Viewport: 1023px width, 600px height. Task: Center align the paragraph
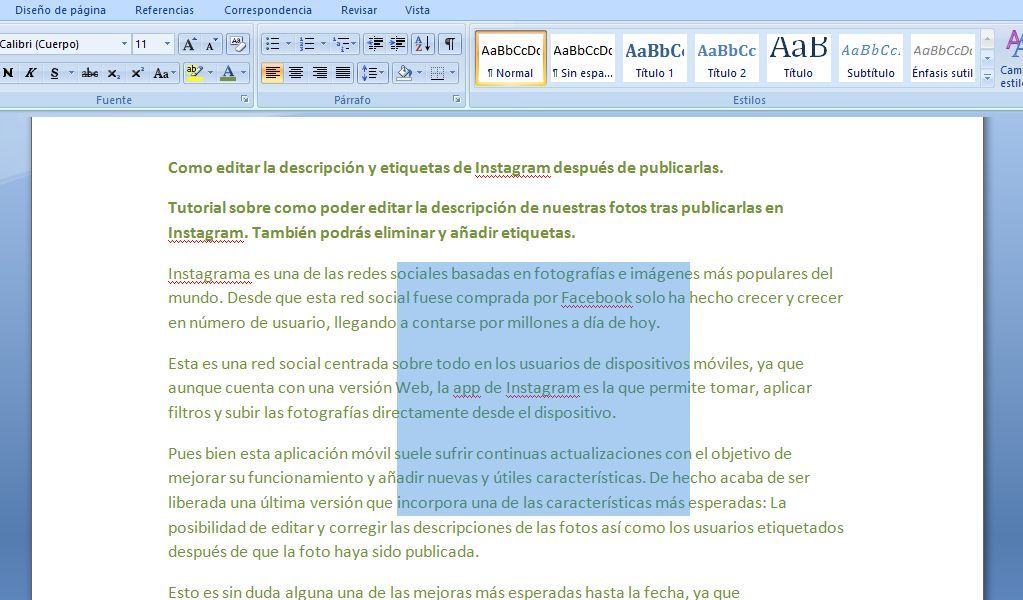click(x=296, y=73)
